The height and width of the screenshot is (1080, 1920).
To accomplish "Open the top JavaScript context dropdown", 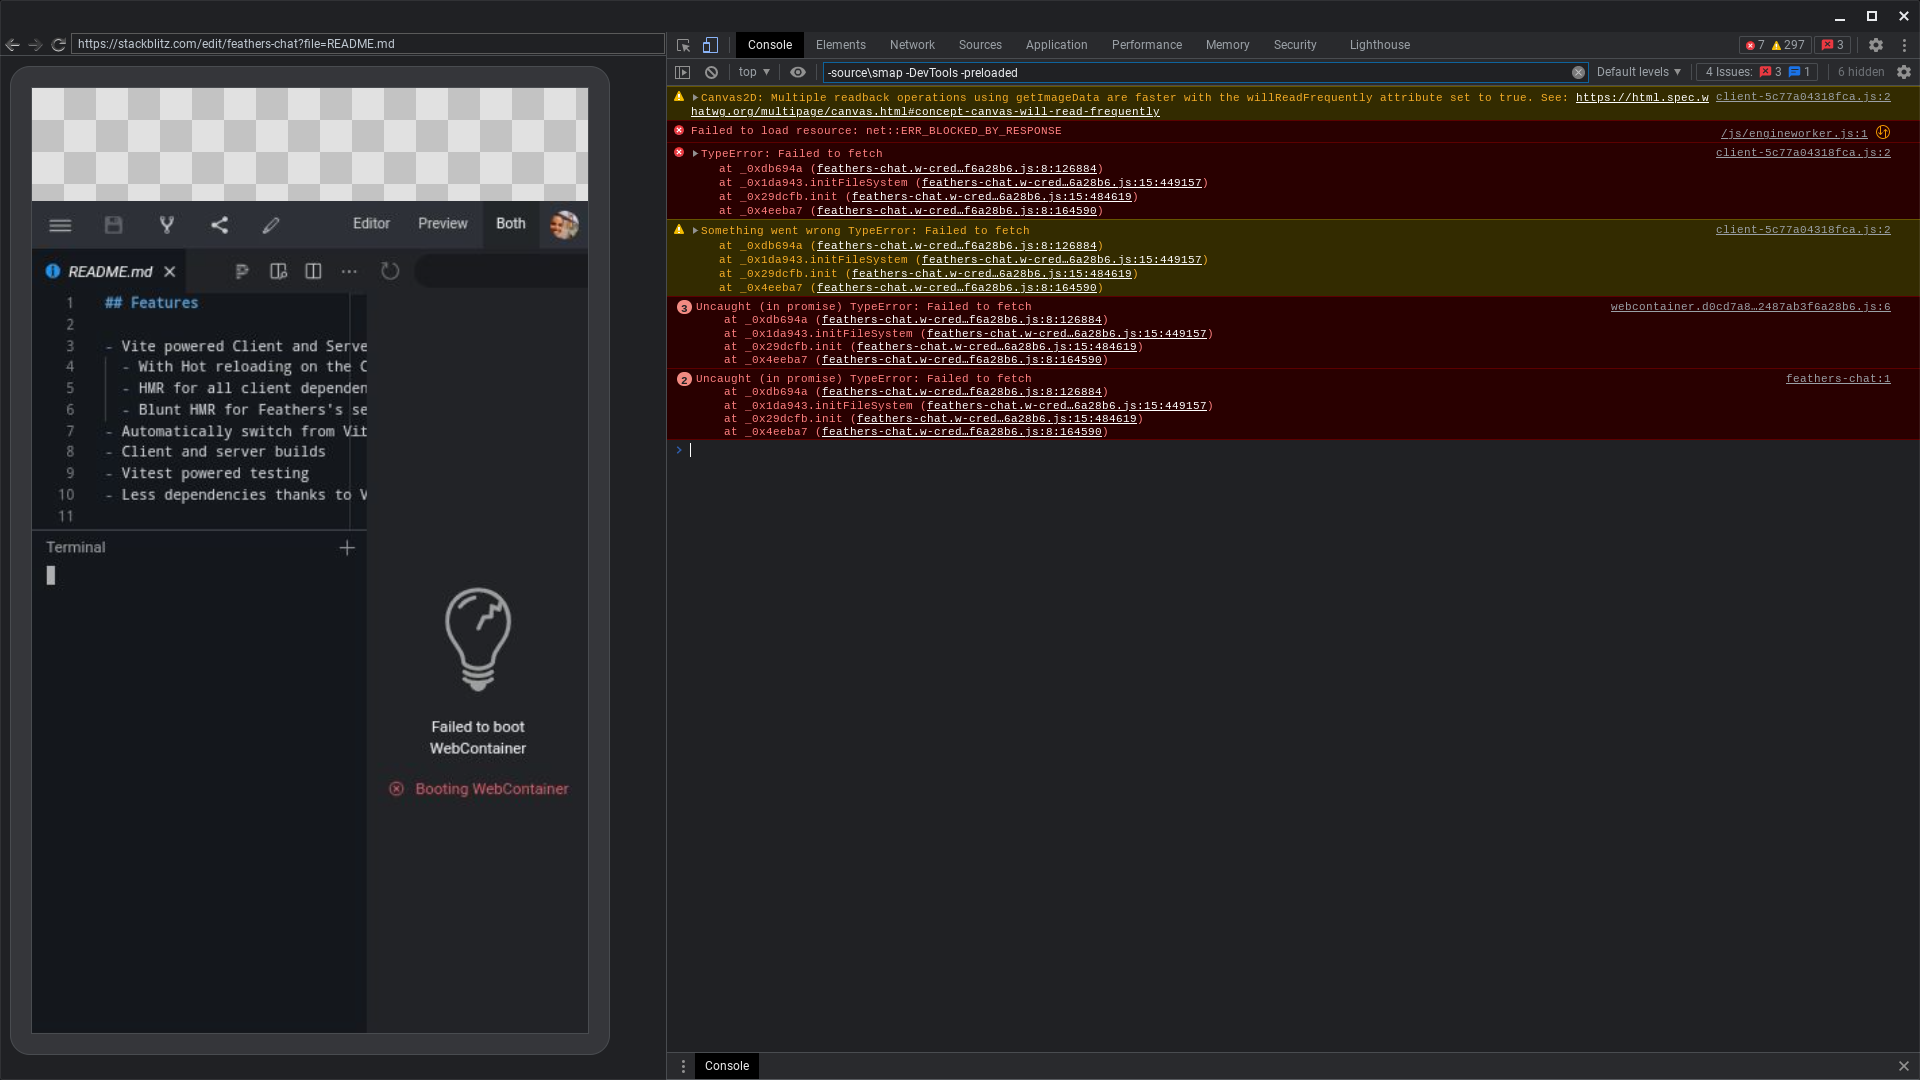I will coord(754,72).
